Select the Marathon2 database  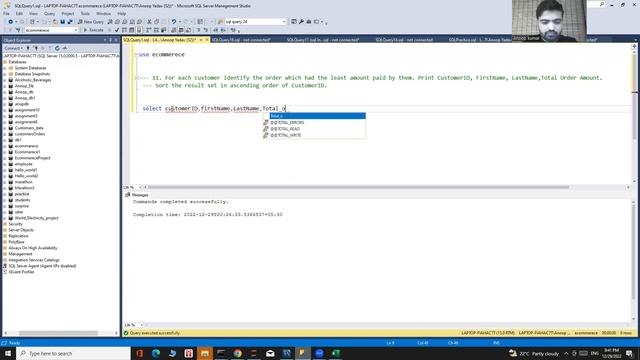point(24,188)
